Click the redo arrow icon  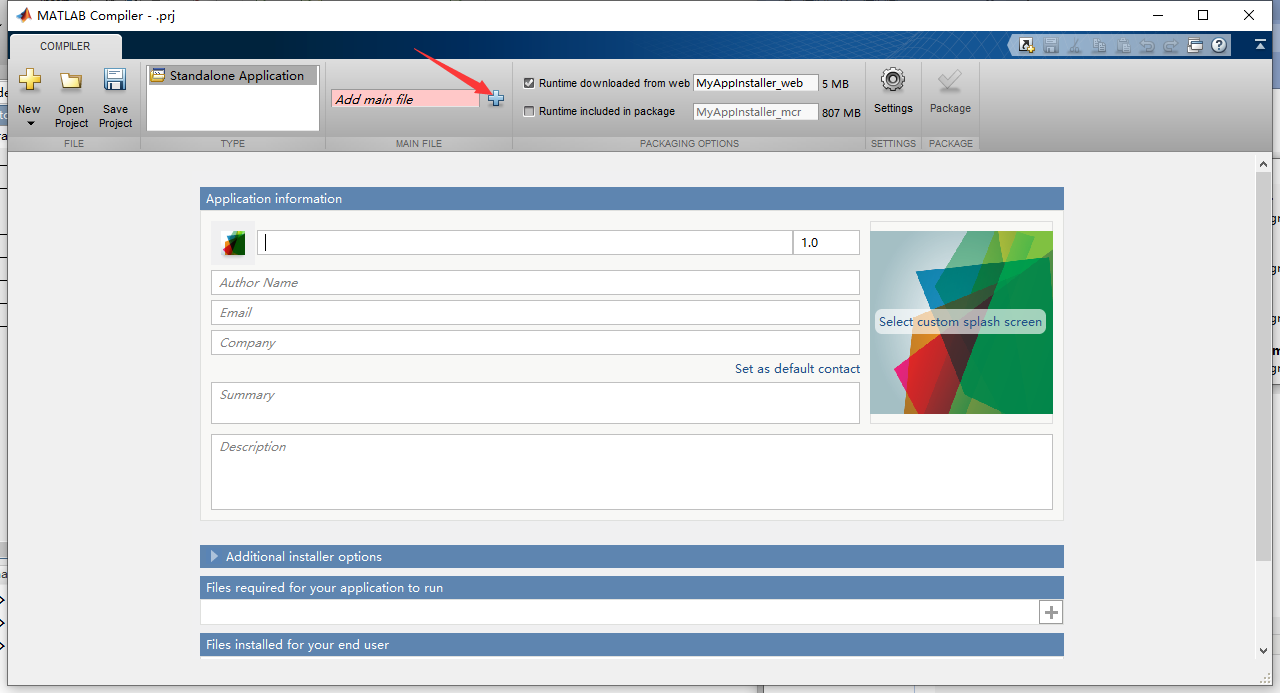(x=1170, y=45)
